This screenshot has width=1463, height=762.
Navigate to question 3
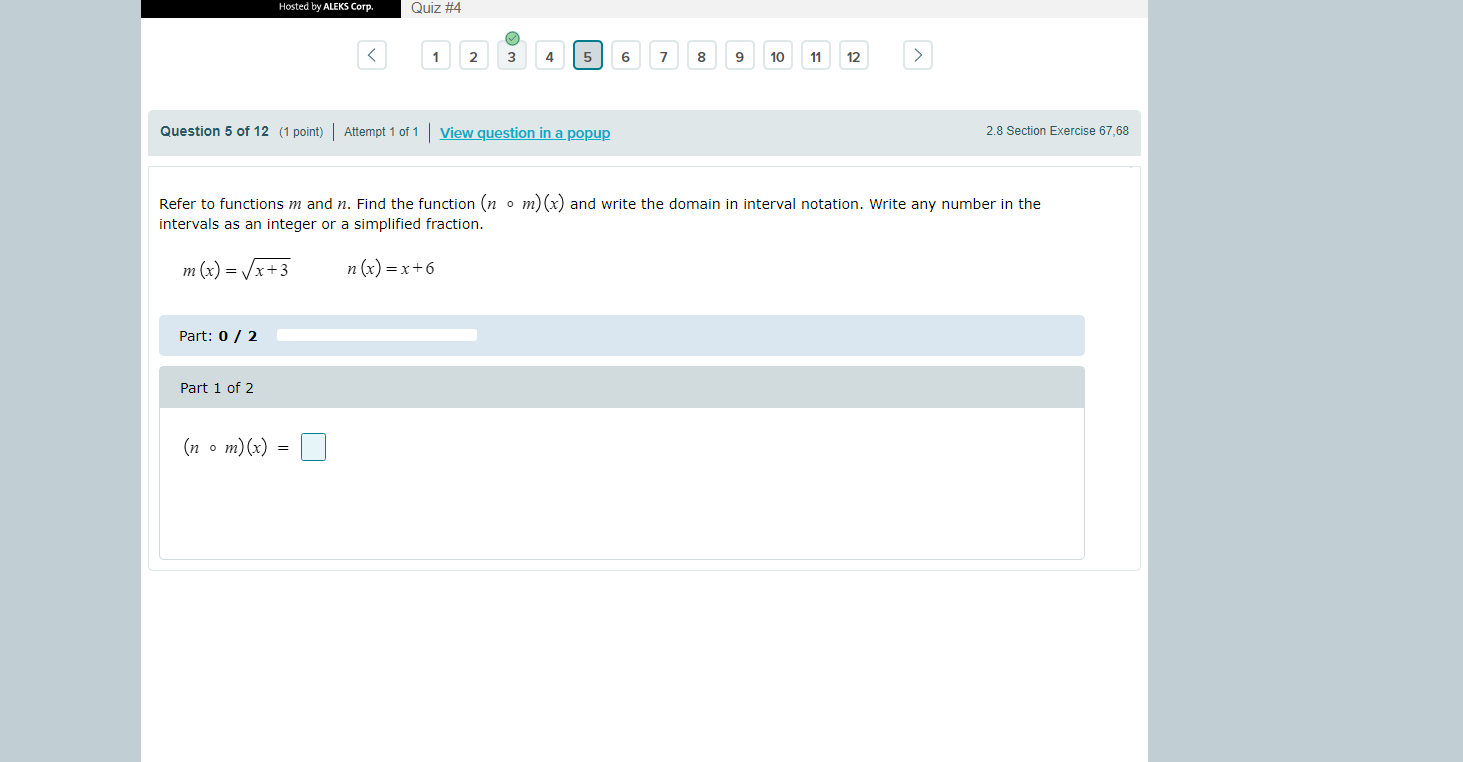point(511,55)
